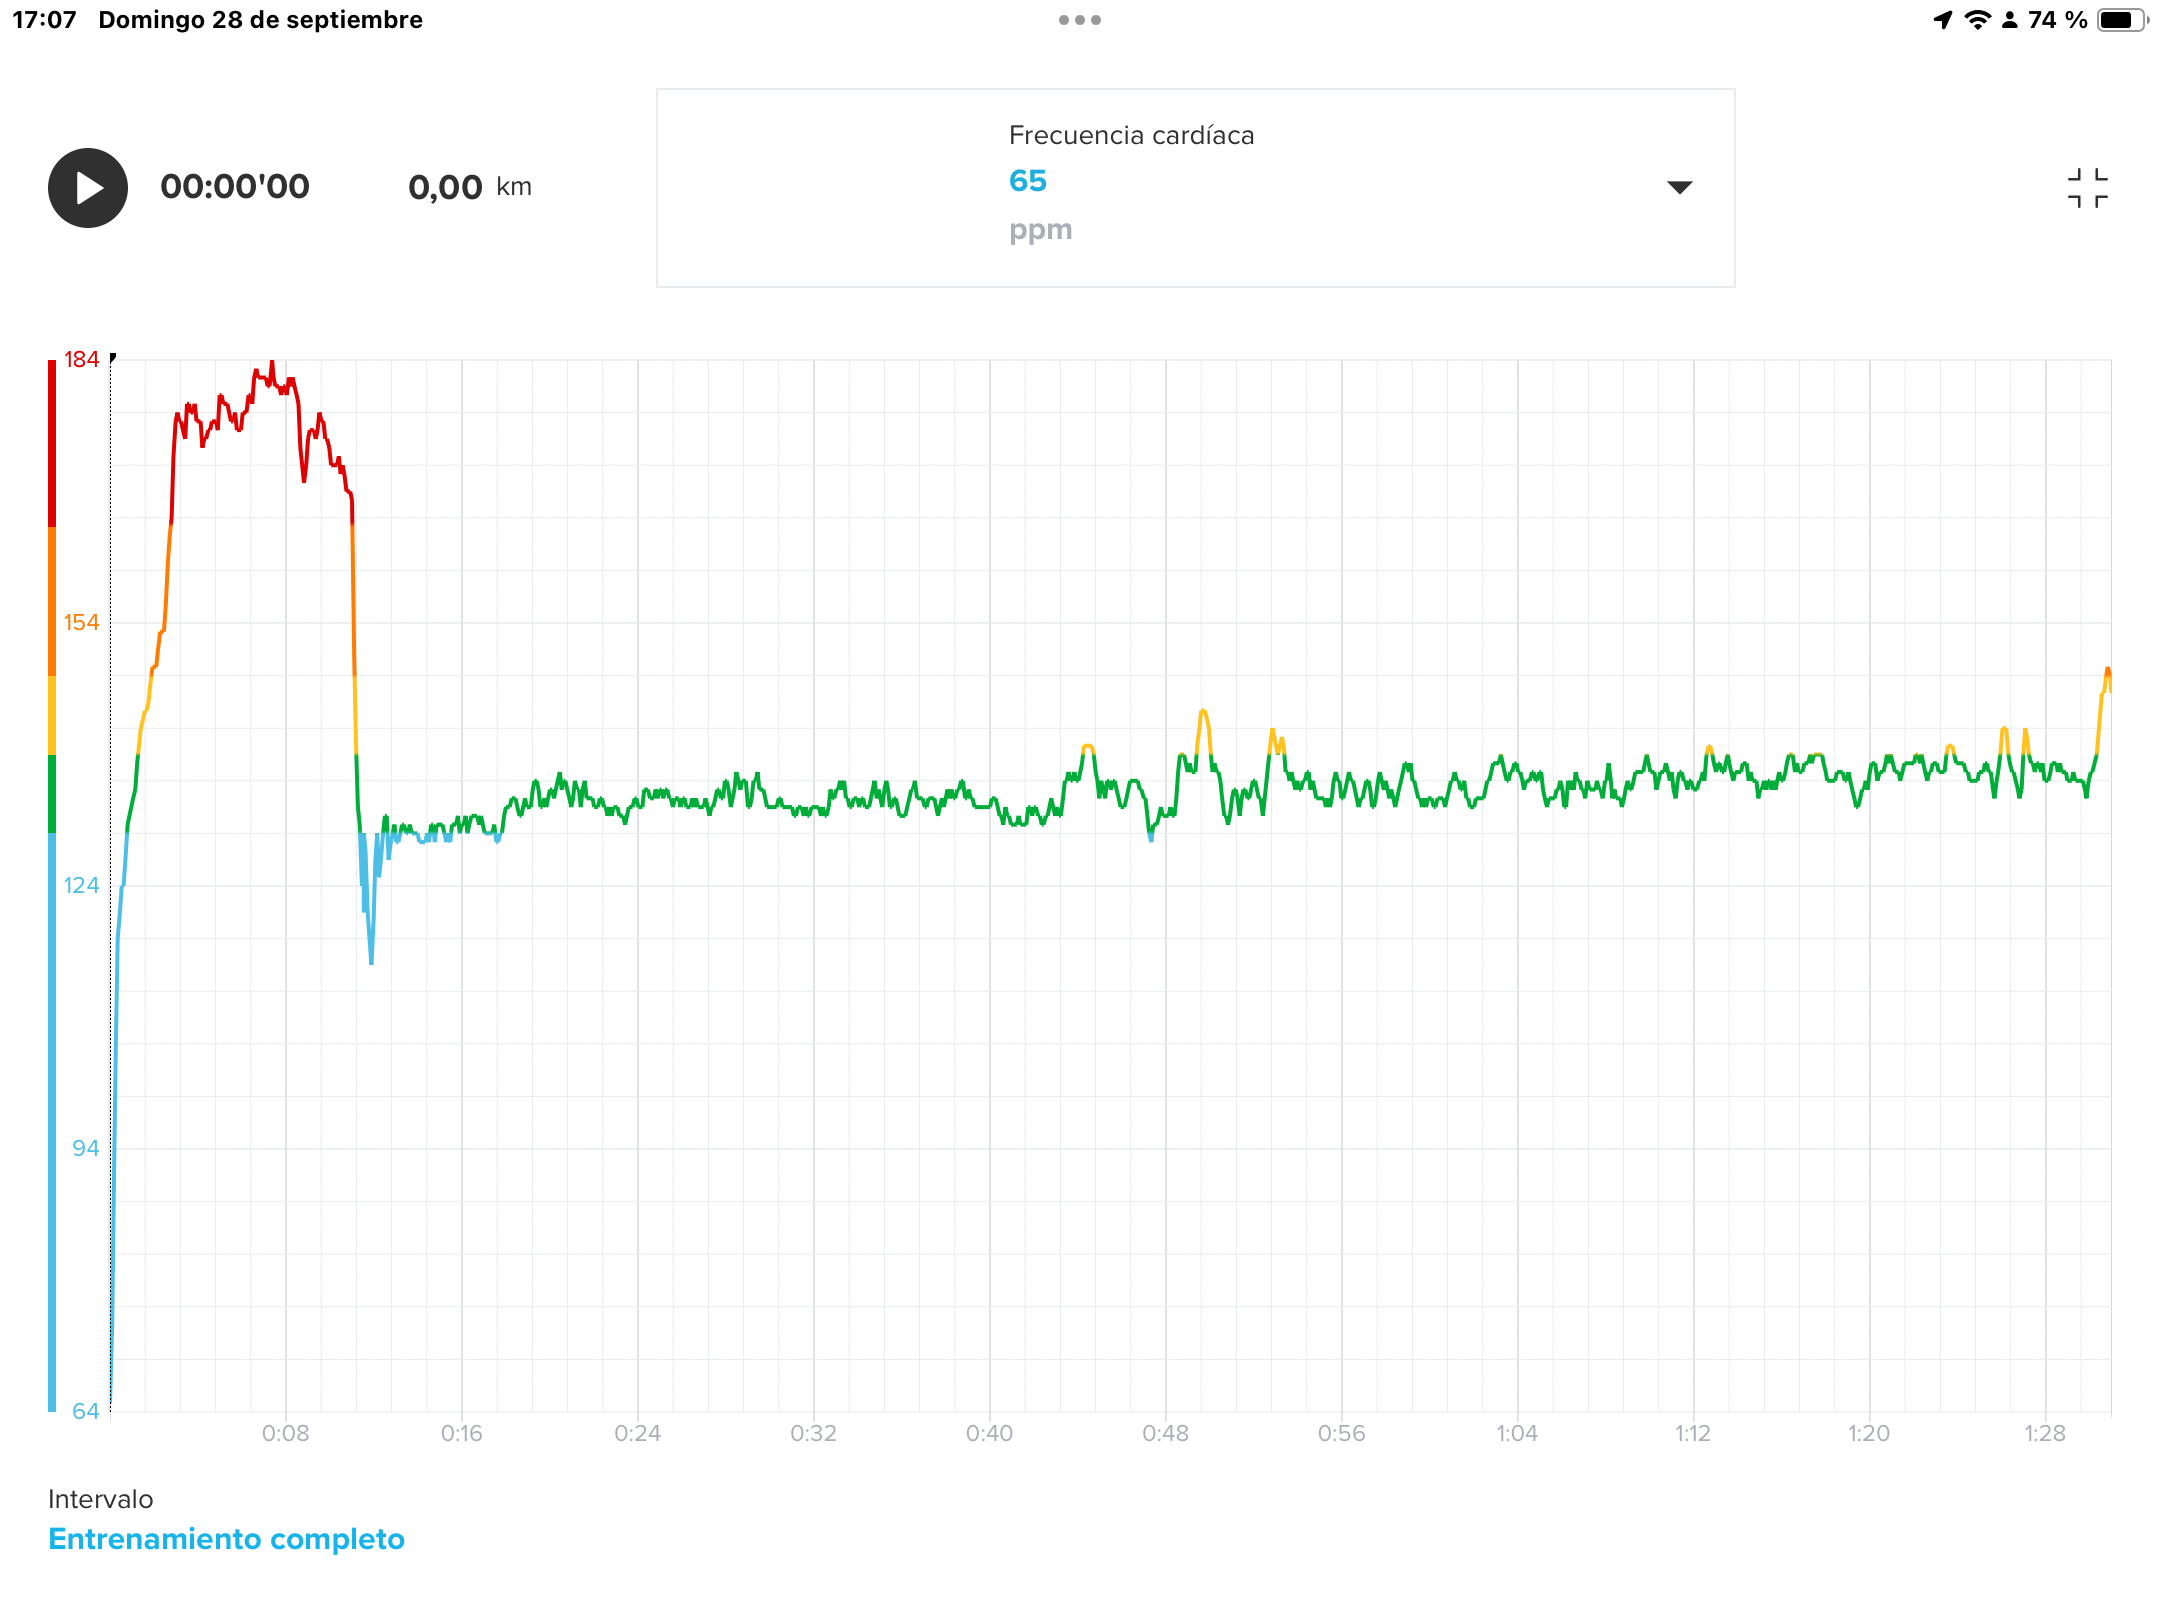Image resolution: width=2160 pixels, height=1620 pixels.
Task: Tap the 00:00'00 elapsed time readout
Action: tap(235, 187)
